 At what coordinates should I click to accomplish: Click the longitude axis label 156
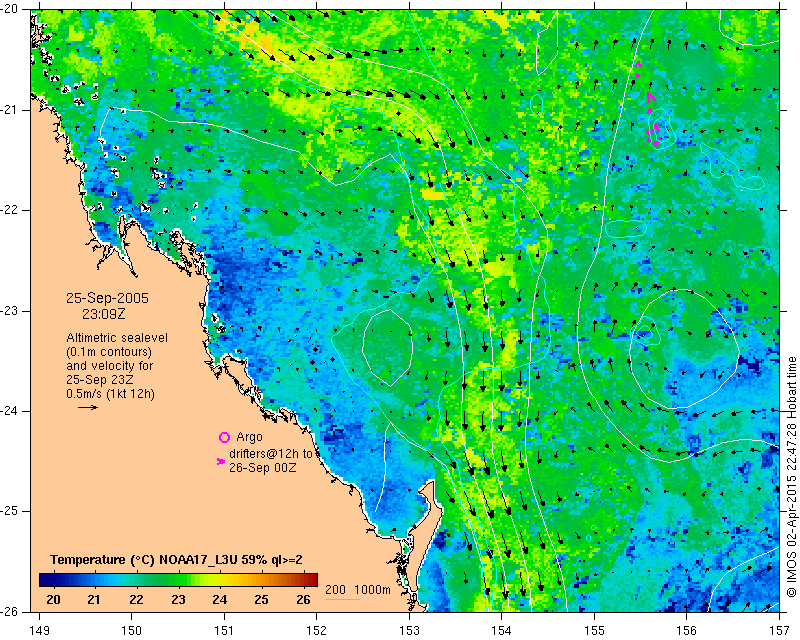687,631
